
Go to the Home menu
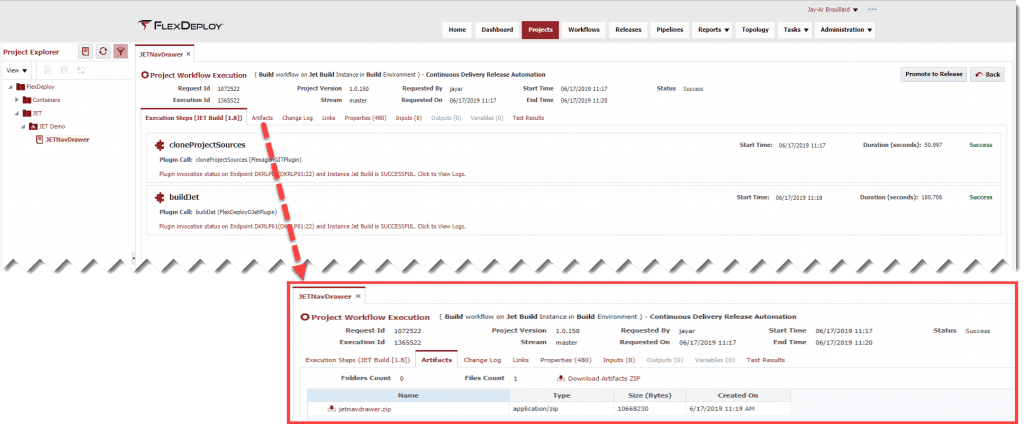[x=457, y=30]
